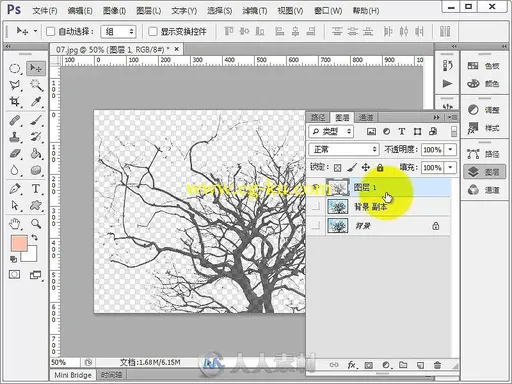Swap foreground and background colors
The image size is (512, 384).
pos(34,237)
